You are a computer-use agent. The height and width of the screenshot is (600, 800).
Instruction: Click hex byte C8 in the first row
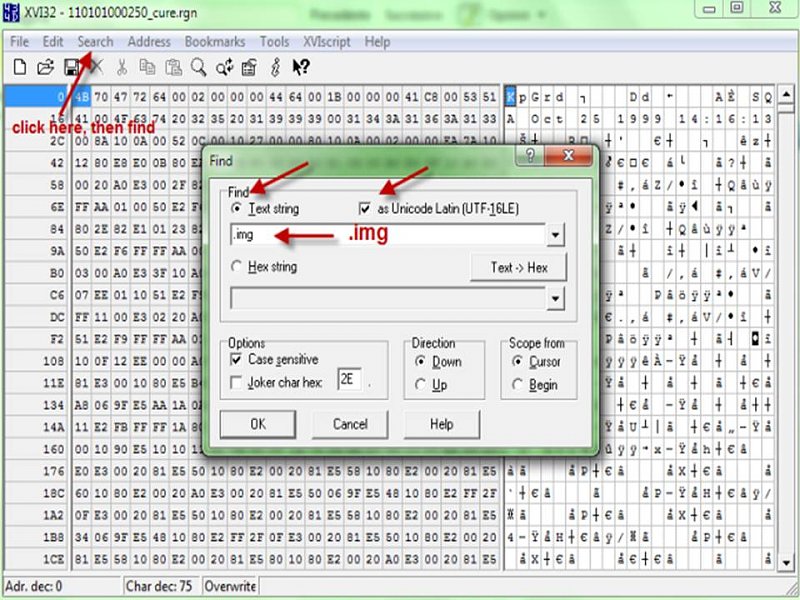[x=431, y=97]
